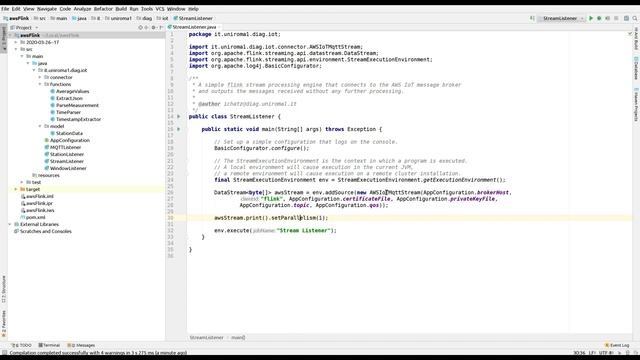Open Project Structure icon in top toolbar
640x360 pixels.
coord(626,18)
